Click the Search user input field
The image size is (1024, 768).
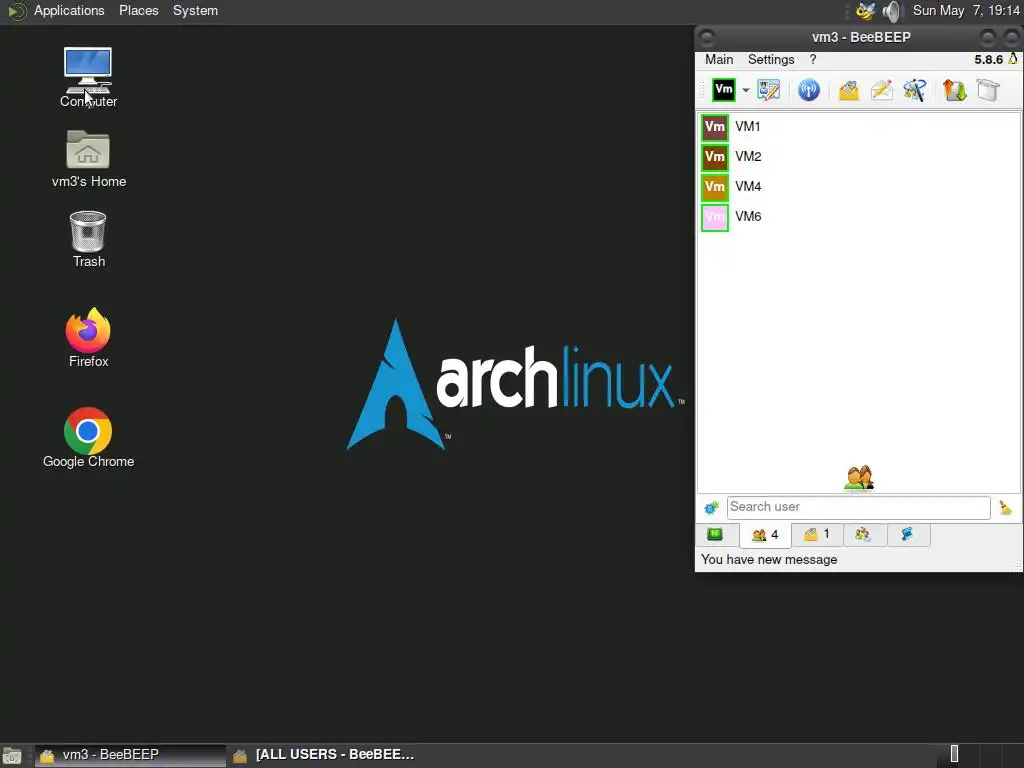click(858, 507)
